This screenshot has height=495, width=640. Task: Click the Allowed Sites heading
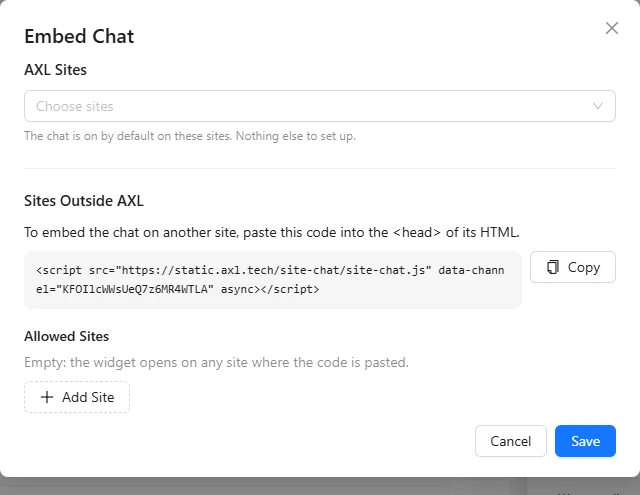point(67,336)
